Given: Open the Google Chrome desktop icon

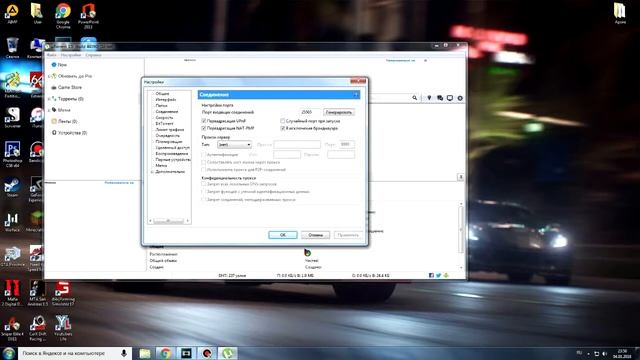Looking at the screenshot, I should pos(63,15).
